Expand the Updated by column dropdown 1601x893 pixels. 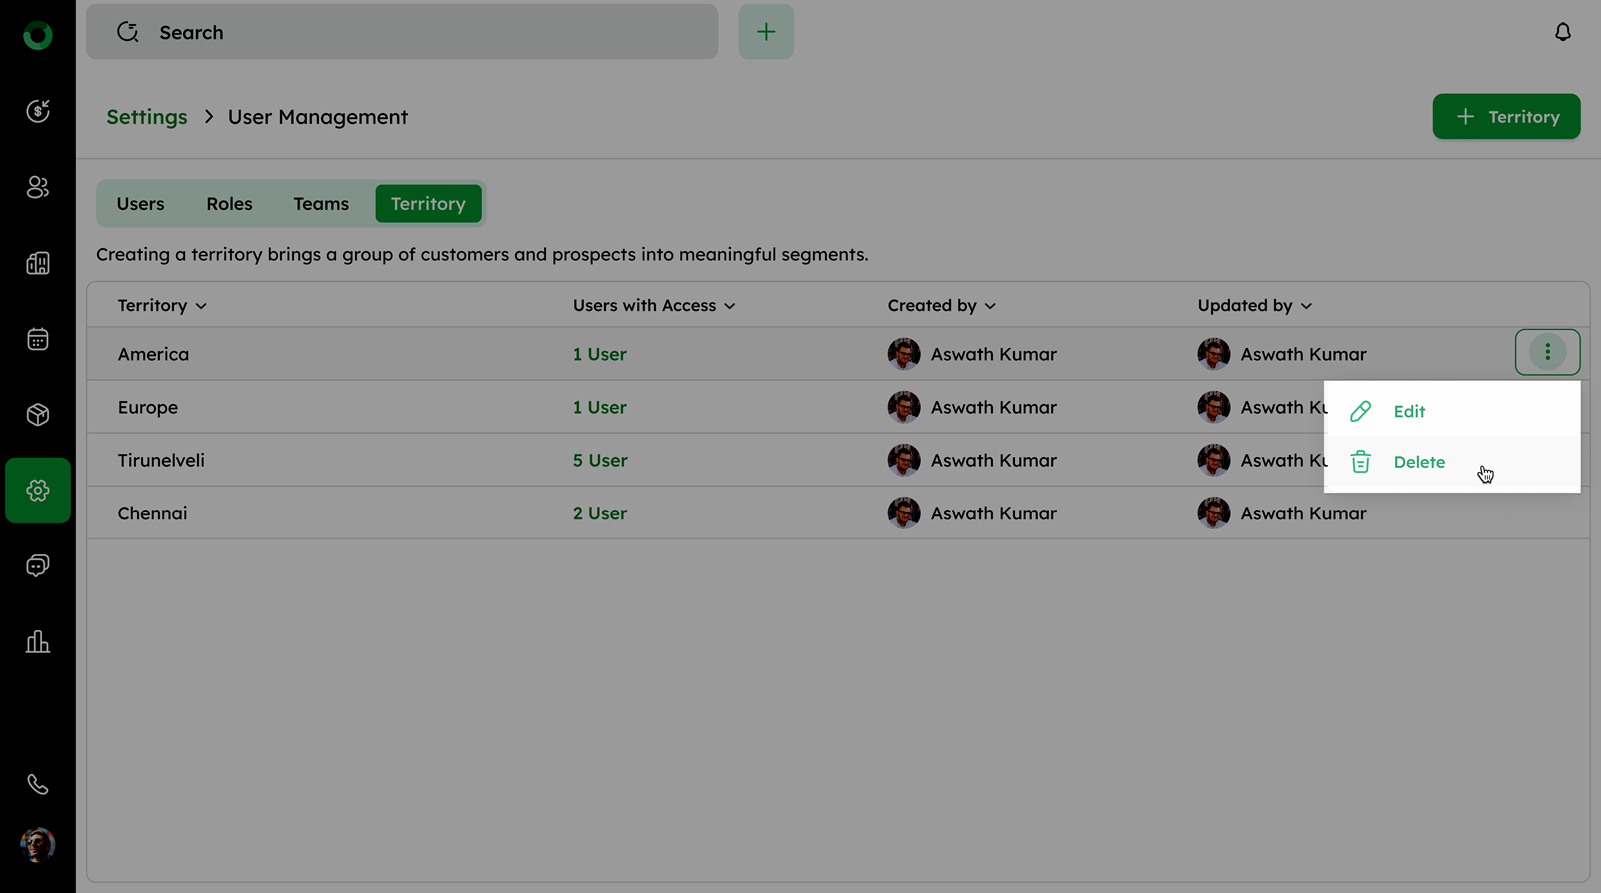(1306, 306)
